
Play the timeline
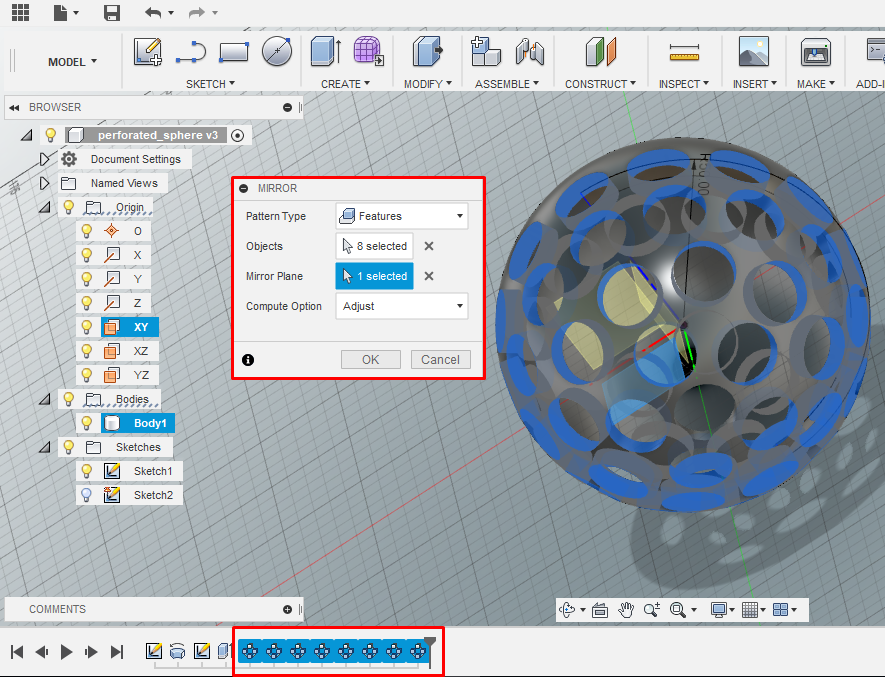point(66,652)
